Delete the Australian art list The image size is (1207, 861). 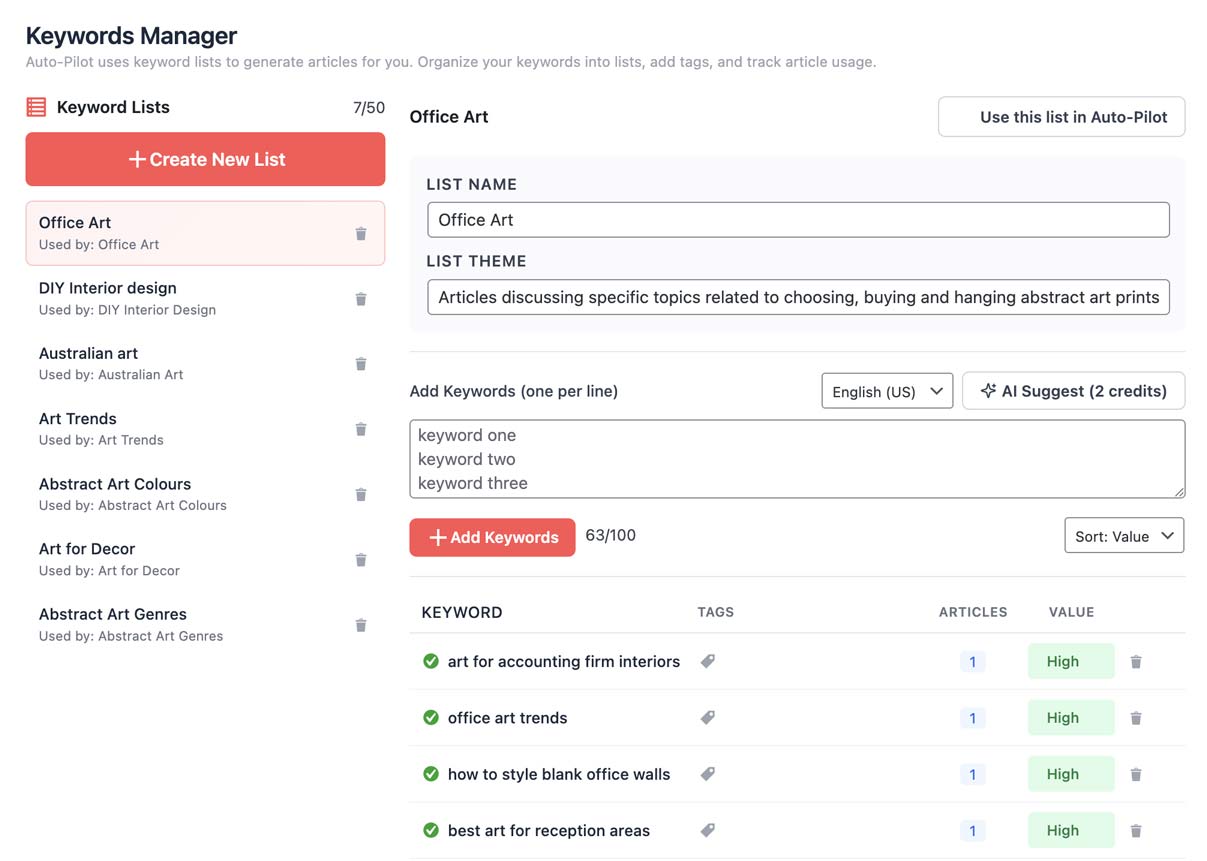(361, 363)
